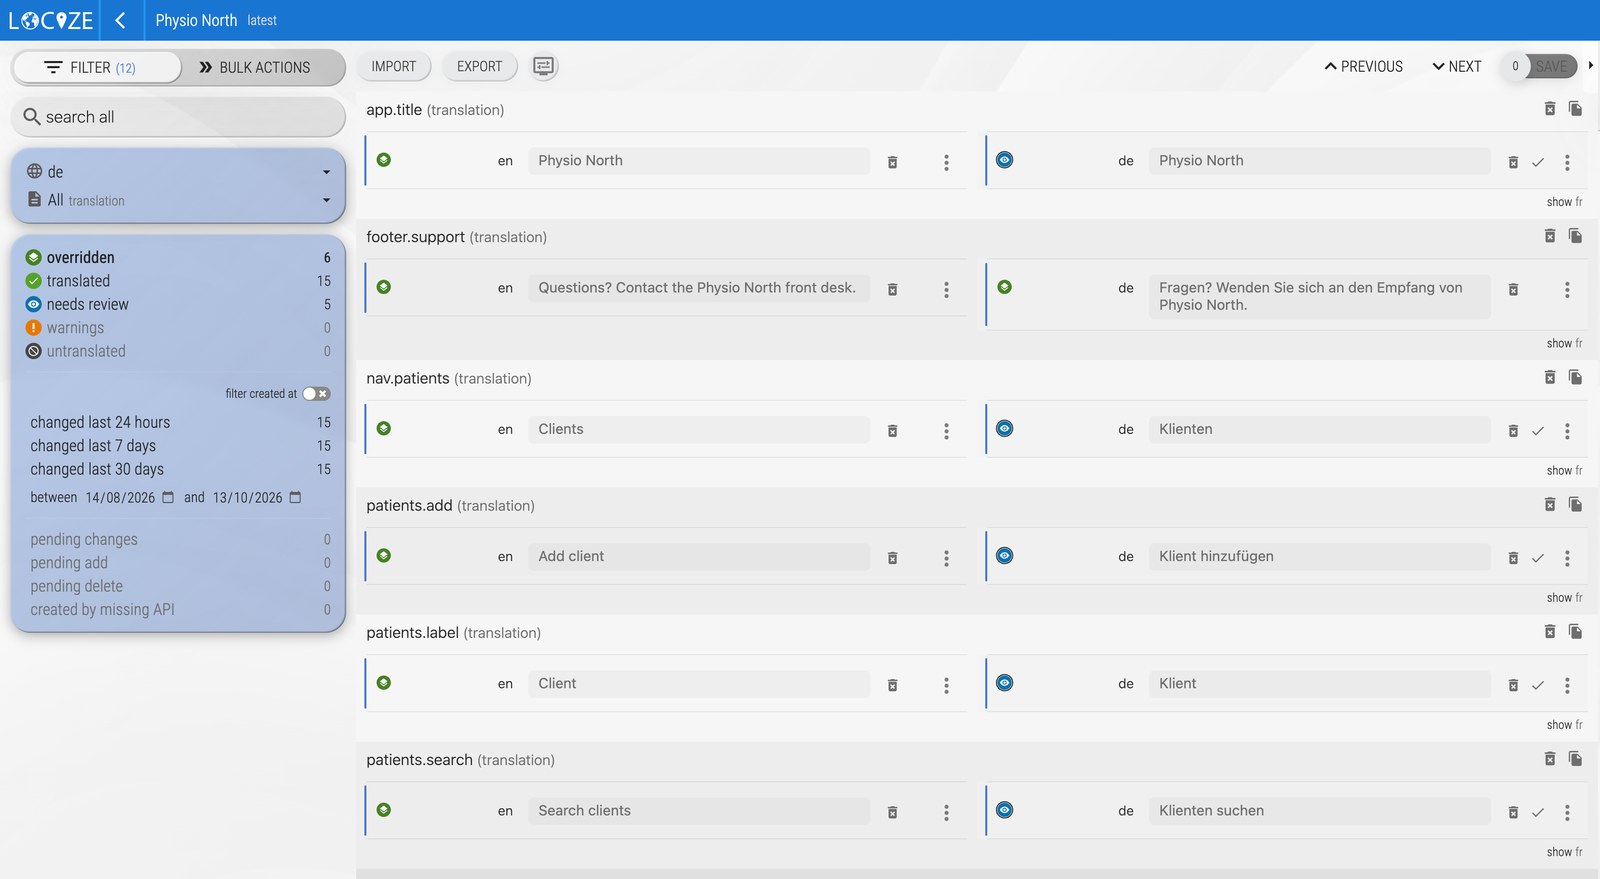This screenshot has width=1600, height=879.
Task: Open calendar picker for the 14/08/2026 start date
Action: point(168,497)
